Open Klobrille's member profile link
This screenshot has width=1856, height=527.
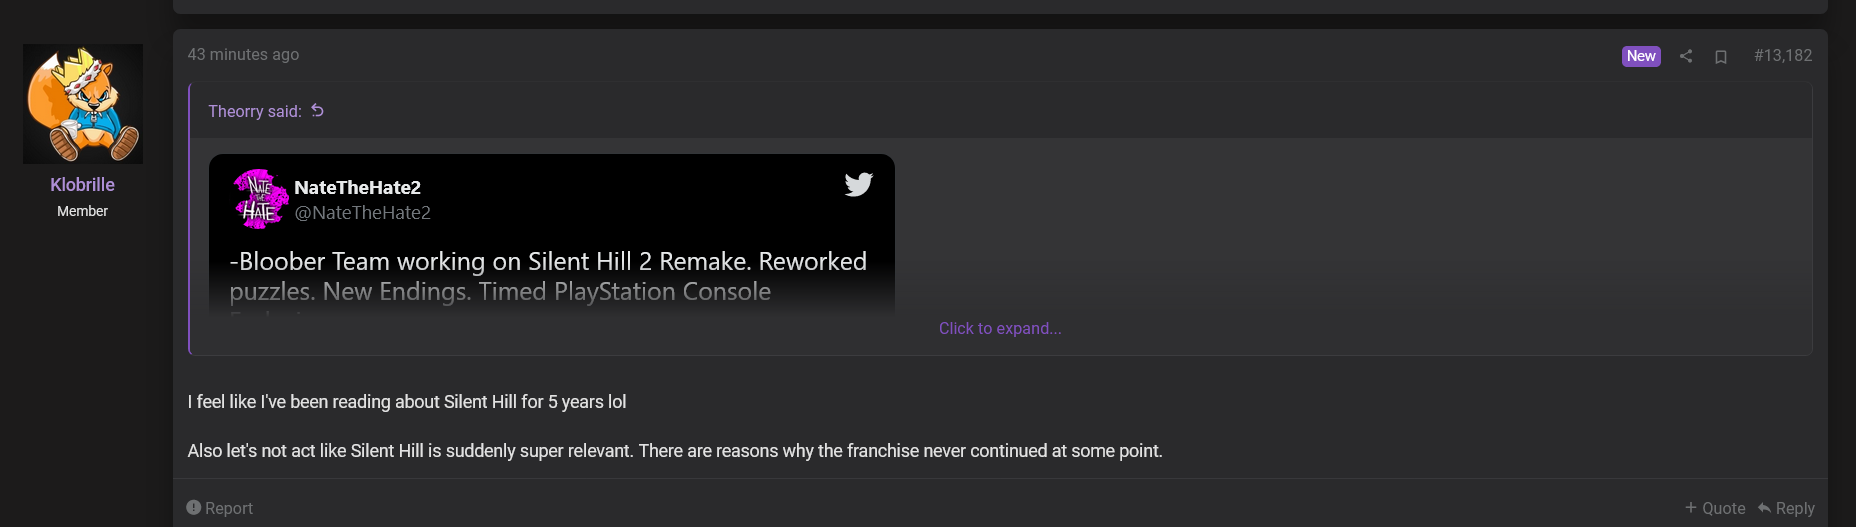(x=82, y=185)
